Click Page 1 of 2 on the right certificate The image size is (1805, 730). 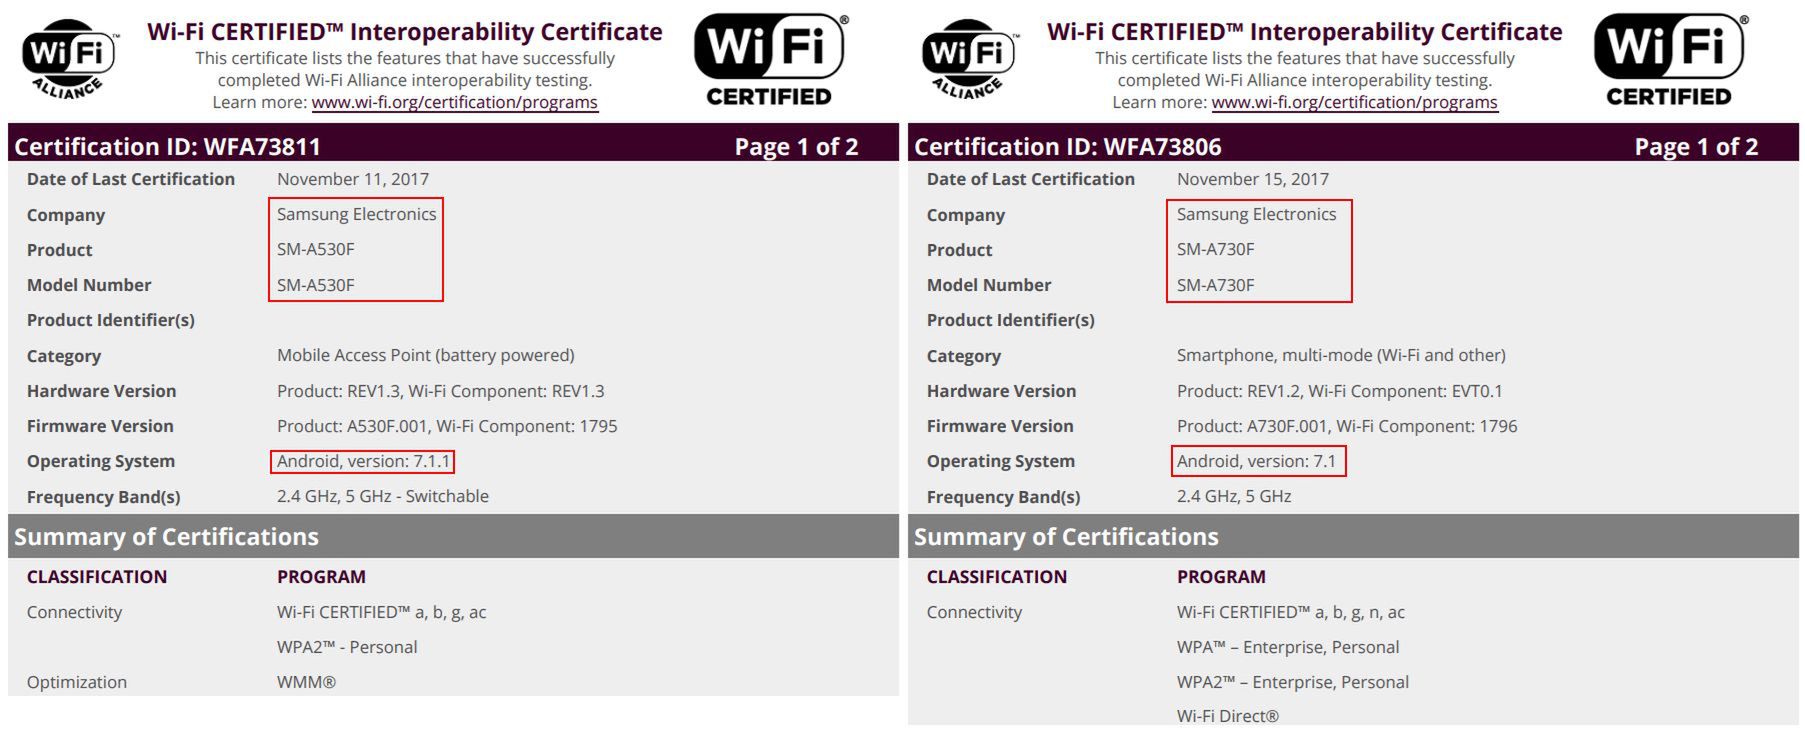point(1696,147)
